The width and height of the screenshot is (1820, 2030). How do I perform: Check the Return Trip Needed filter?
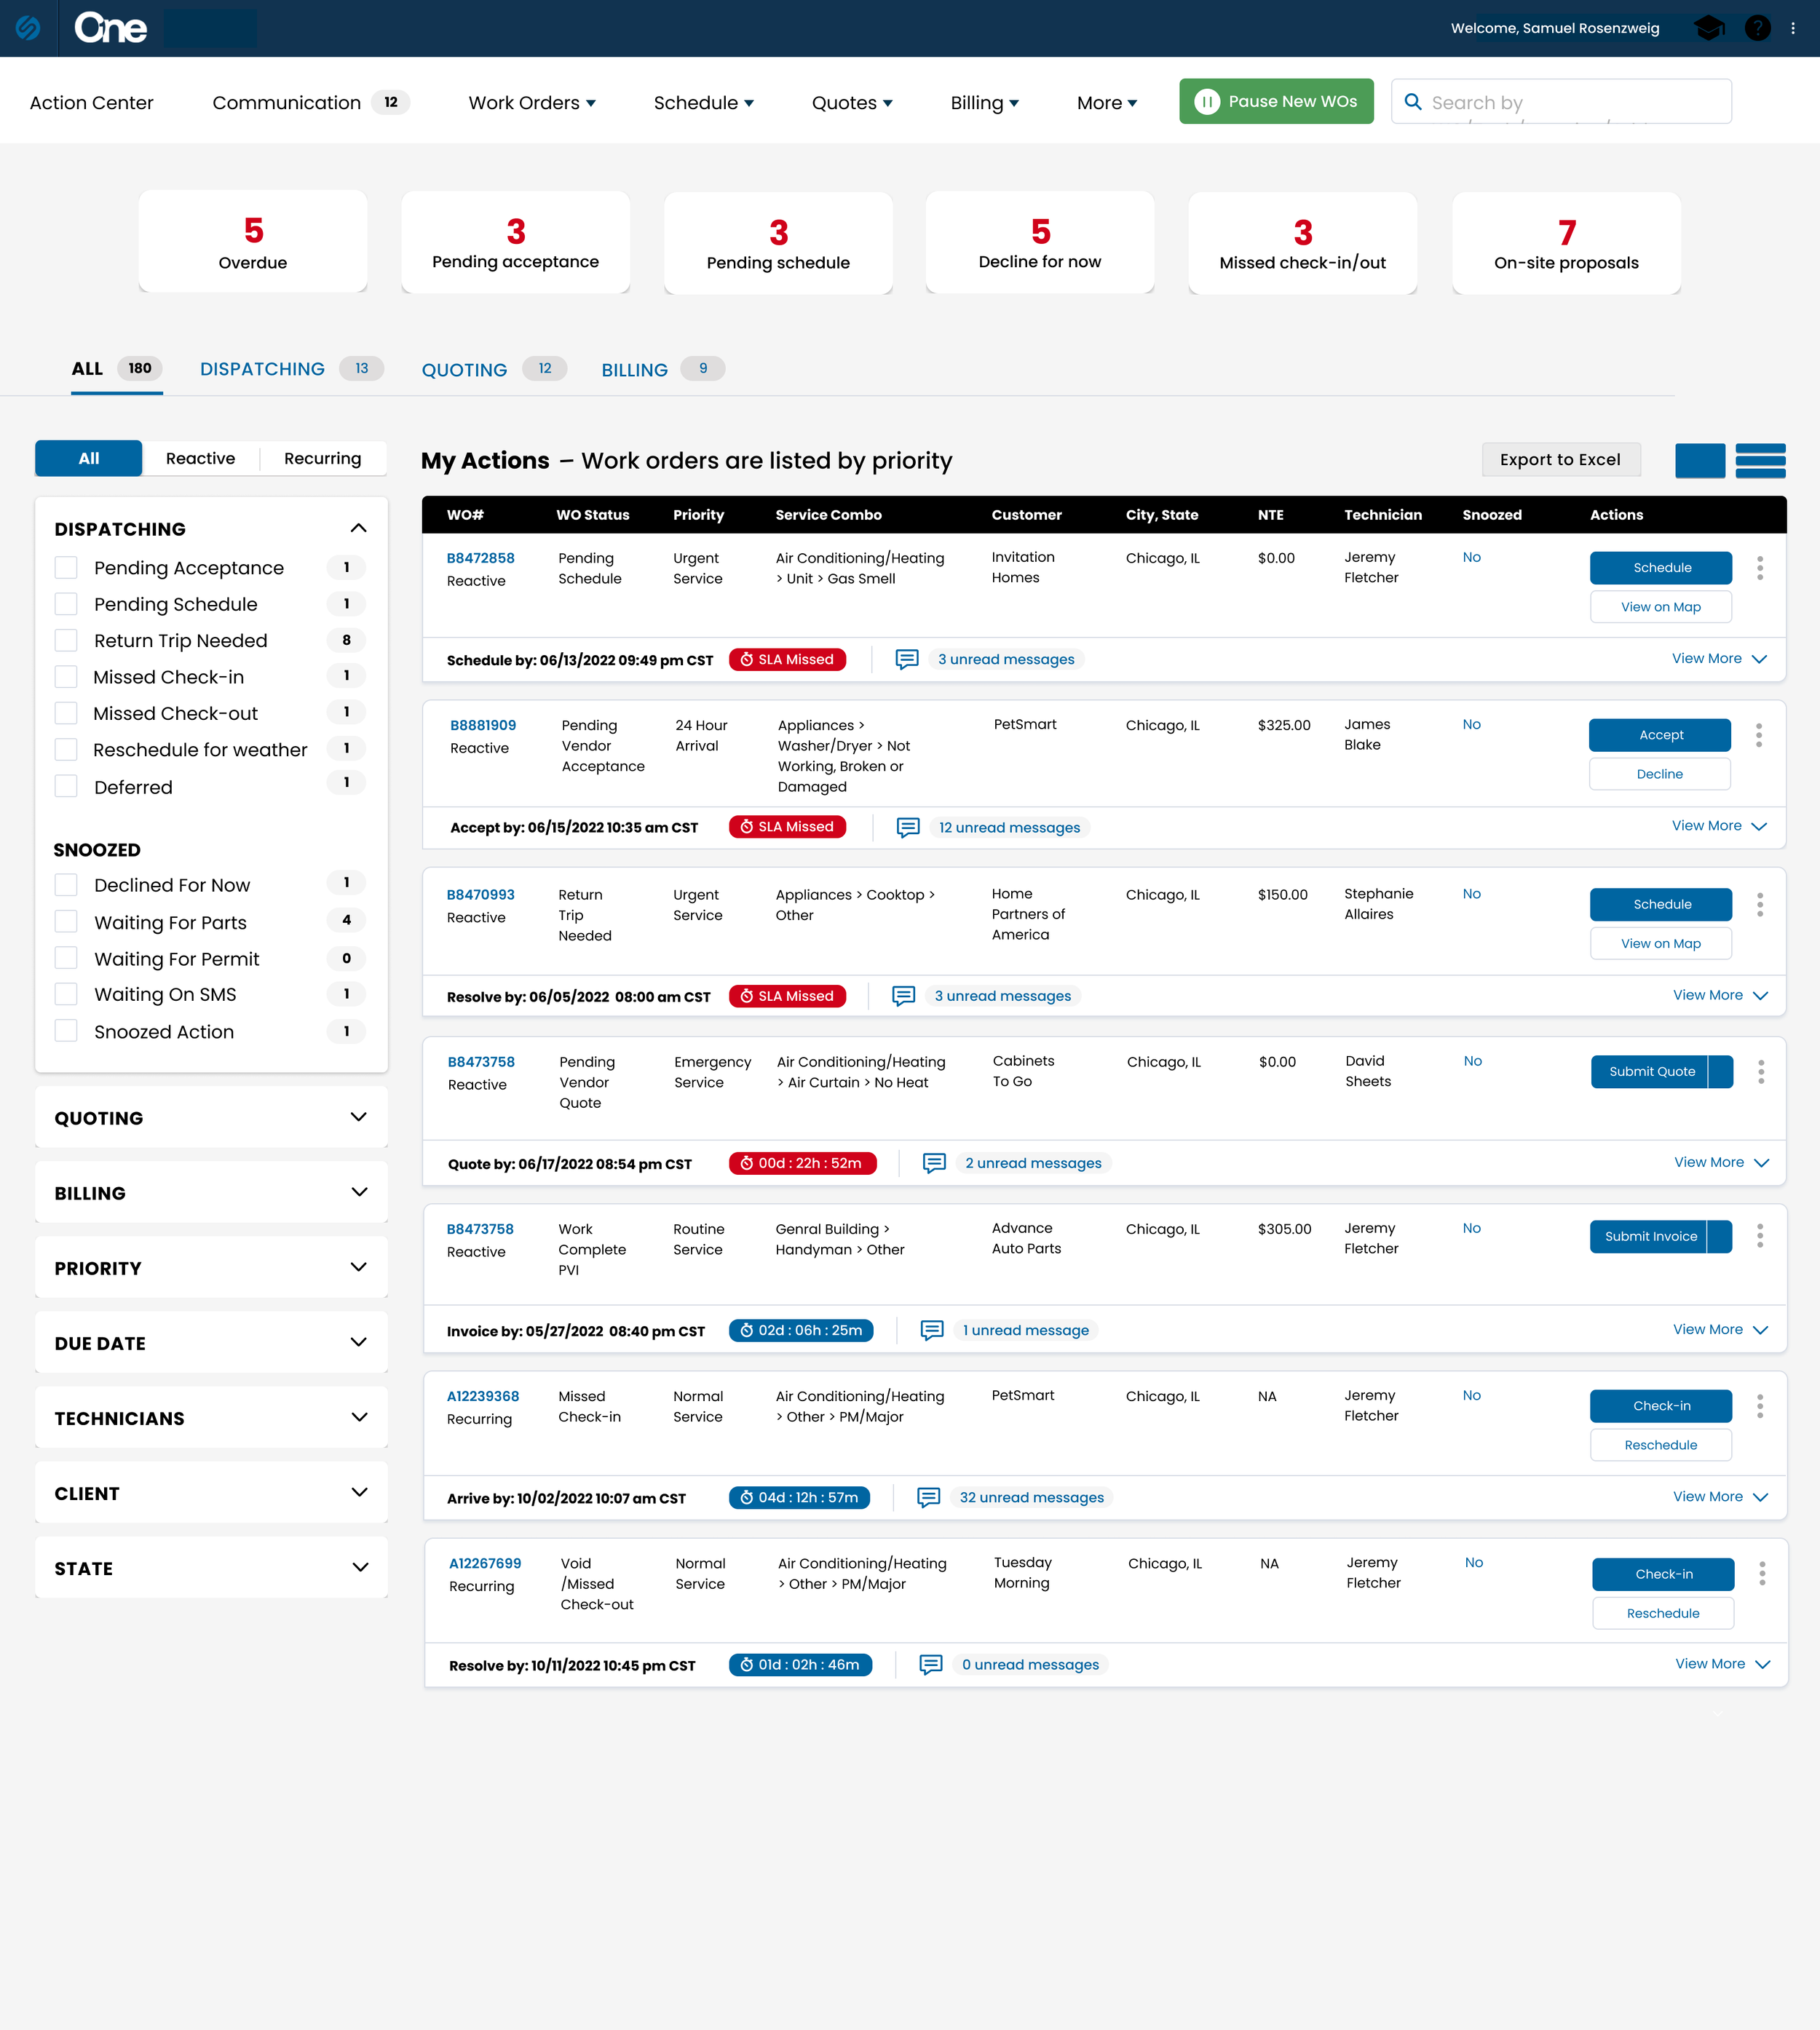[x=66, y=640]
